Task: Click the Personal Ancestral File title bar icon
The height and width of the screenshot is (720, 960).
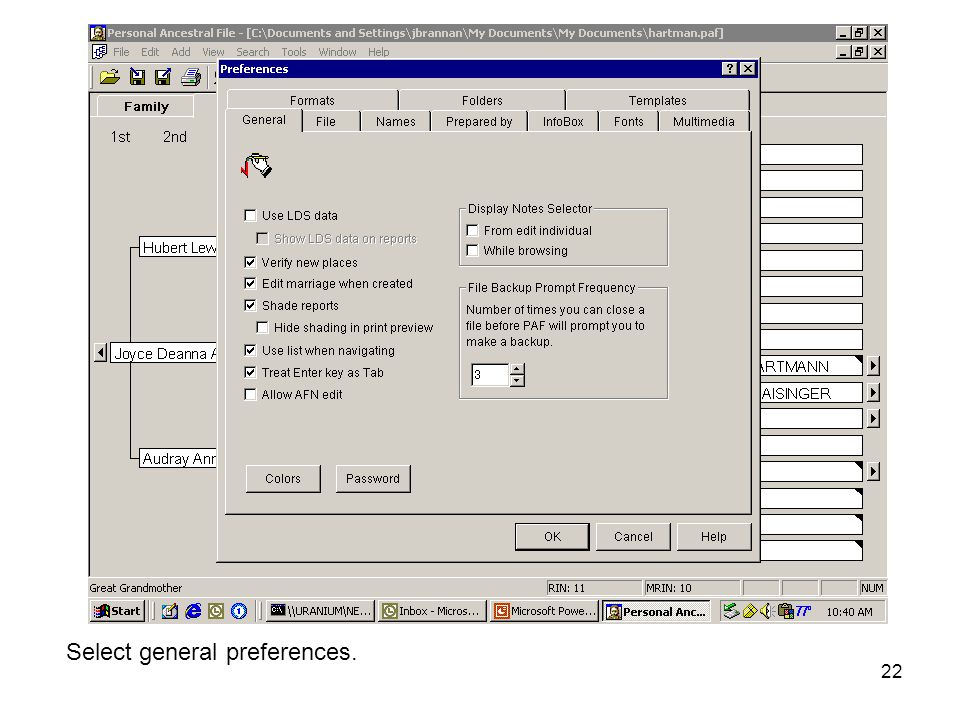Action: pyautogui.click(x=98, y=32)
